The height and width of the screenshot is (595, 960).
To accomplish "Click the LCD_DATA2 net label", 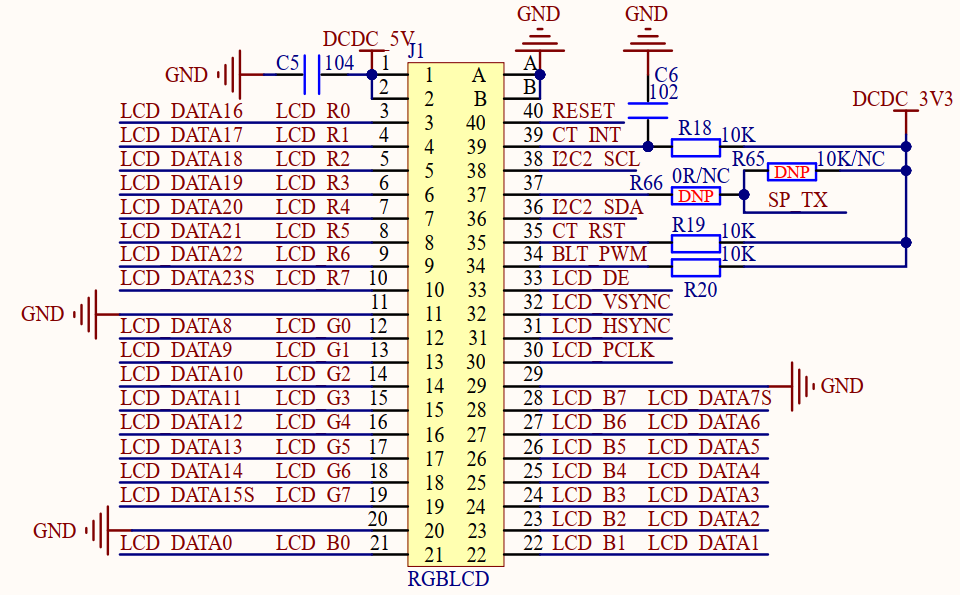I will point(703,519).
